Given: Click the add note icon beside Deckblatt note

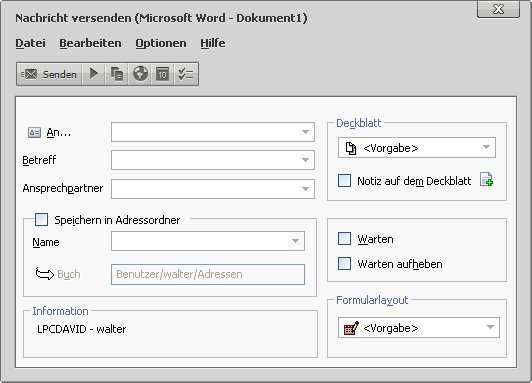Looking at the screenshot, I should coord(486,179).
